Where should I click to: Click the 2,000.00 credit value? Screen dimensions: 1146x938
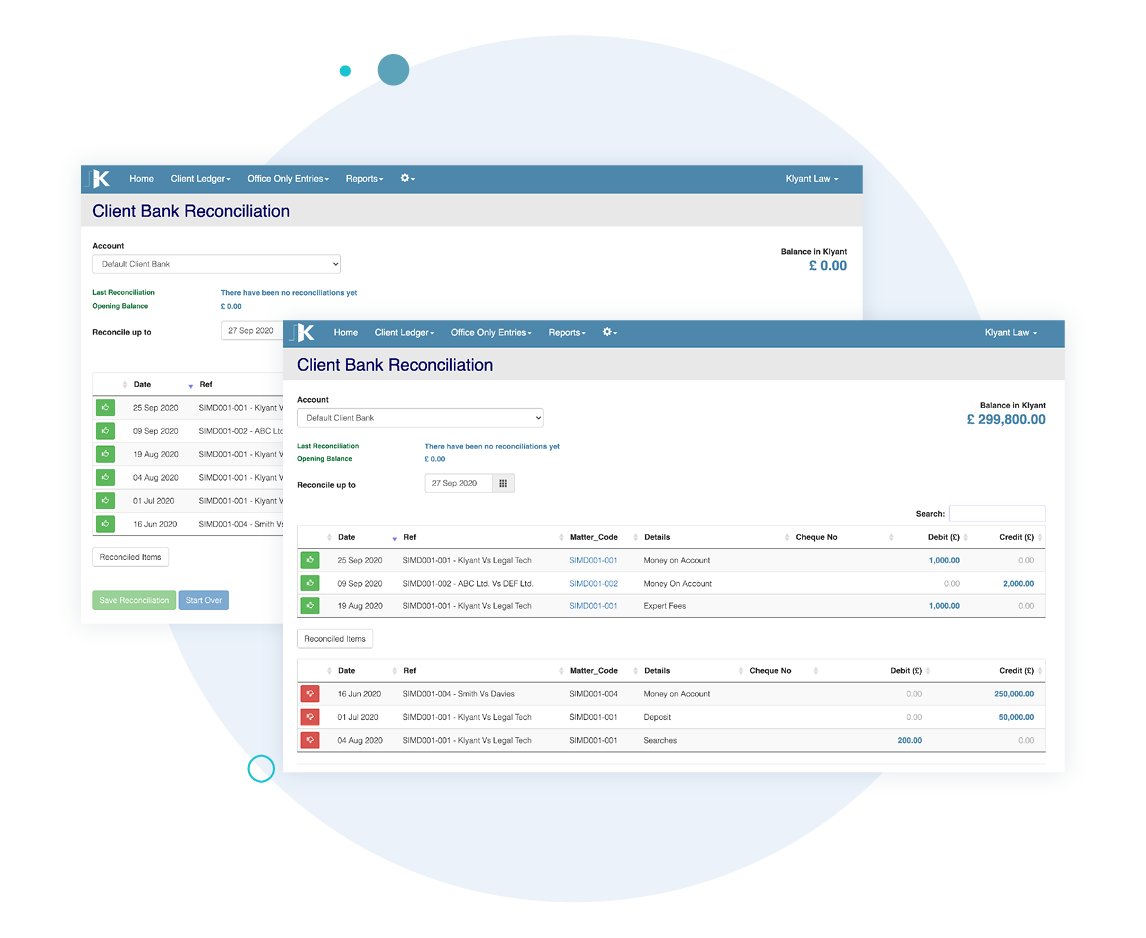tap(1018, 584)
